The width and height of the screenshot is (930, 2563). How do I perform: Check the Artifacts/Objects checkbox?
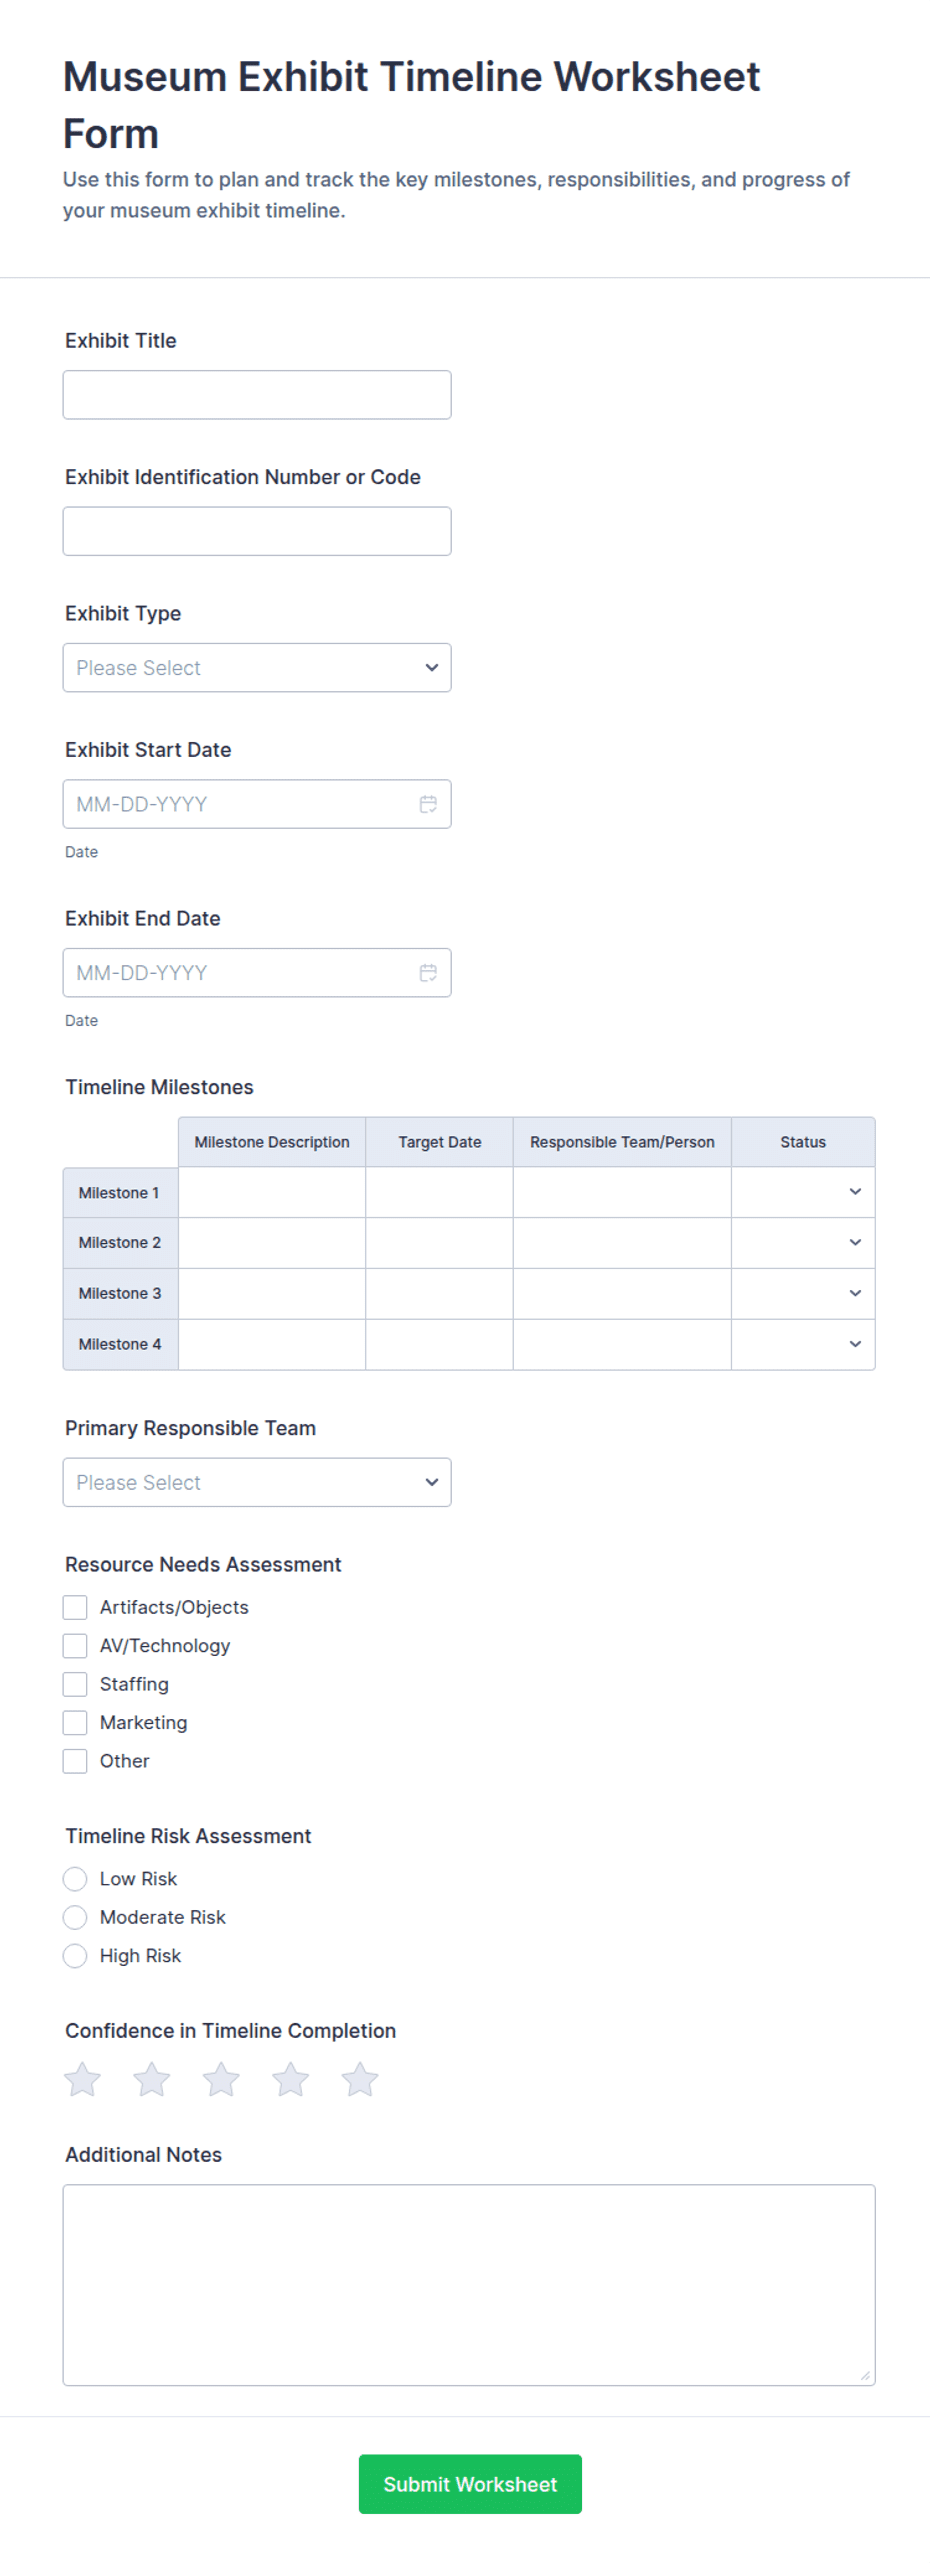coord(75,1607)
